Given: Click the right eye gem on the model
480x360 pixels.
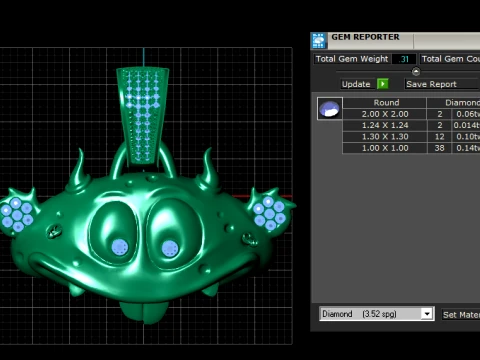Looking at the screenshot, I should tap(170, 249).
